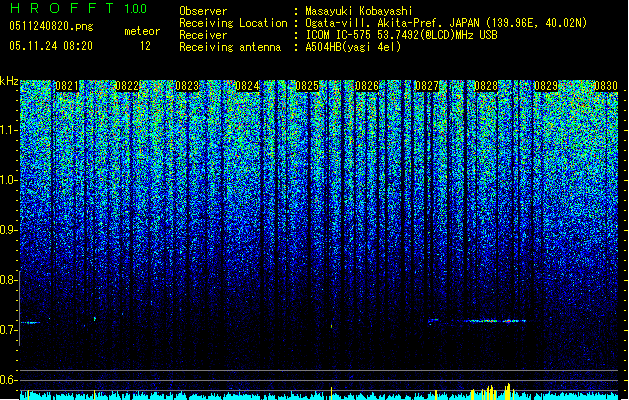629x400 pixels.
Task: Select the meteor count 12
Action: point(145,46)
